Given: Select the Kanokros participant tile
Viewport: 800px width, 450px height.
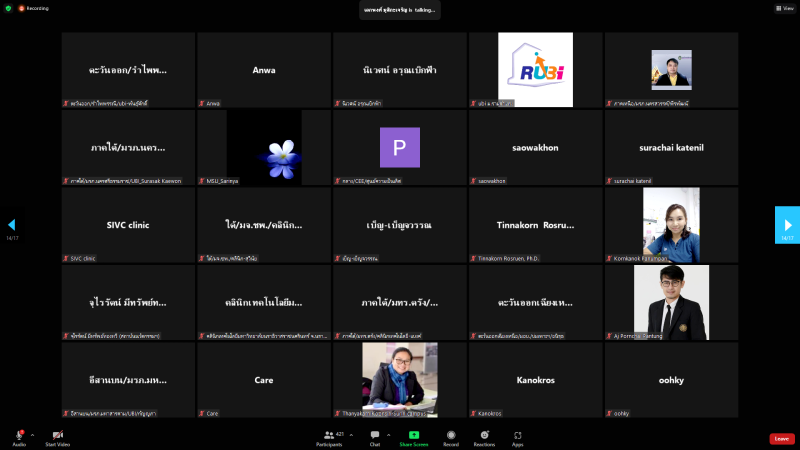Looking at the screenshot, I should (535, 380).
